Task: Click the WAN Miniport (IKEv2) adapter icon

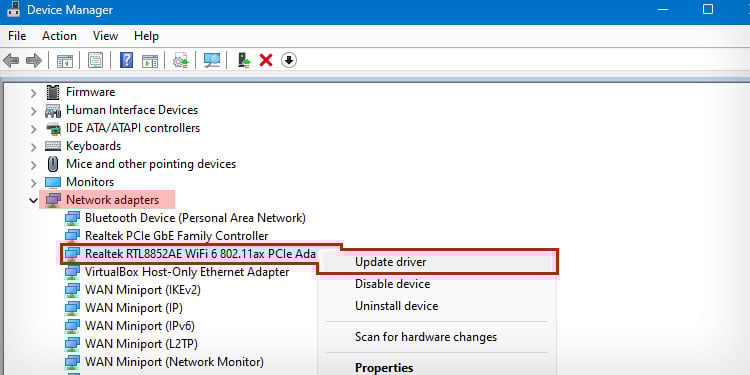Action: pos(72,290)
